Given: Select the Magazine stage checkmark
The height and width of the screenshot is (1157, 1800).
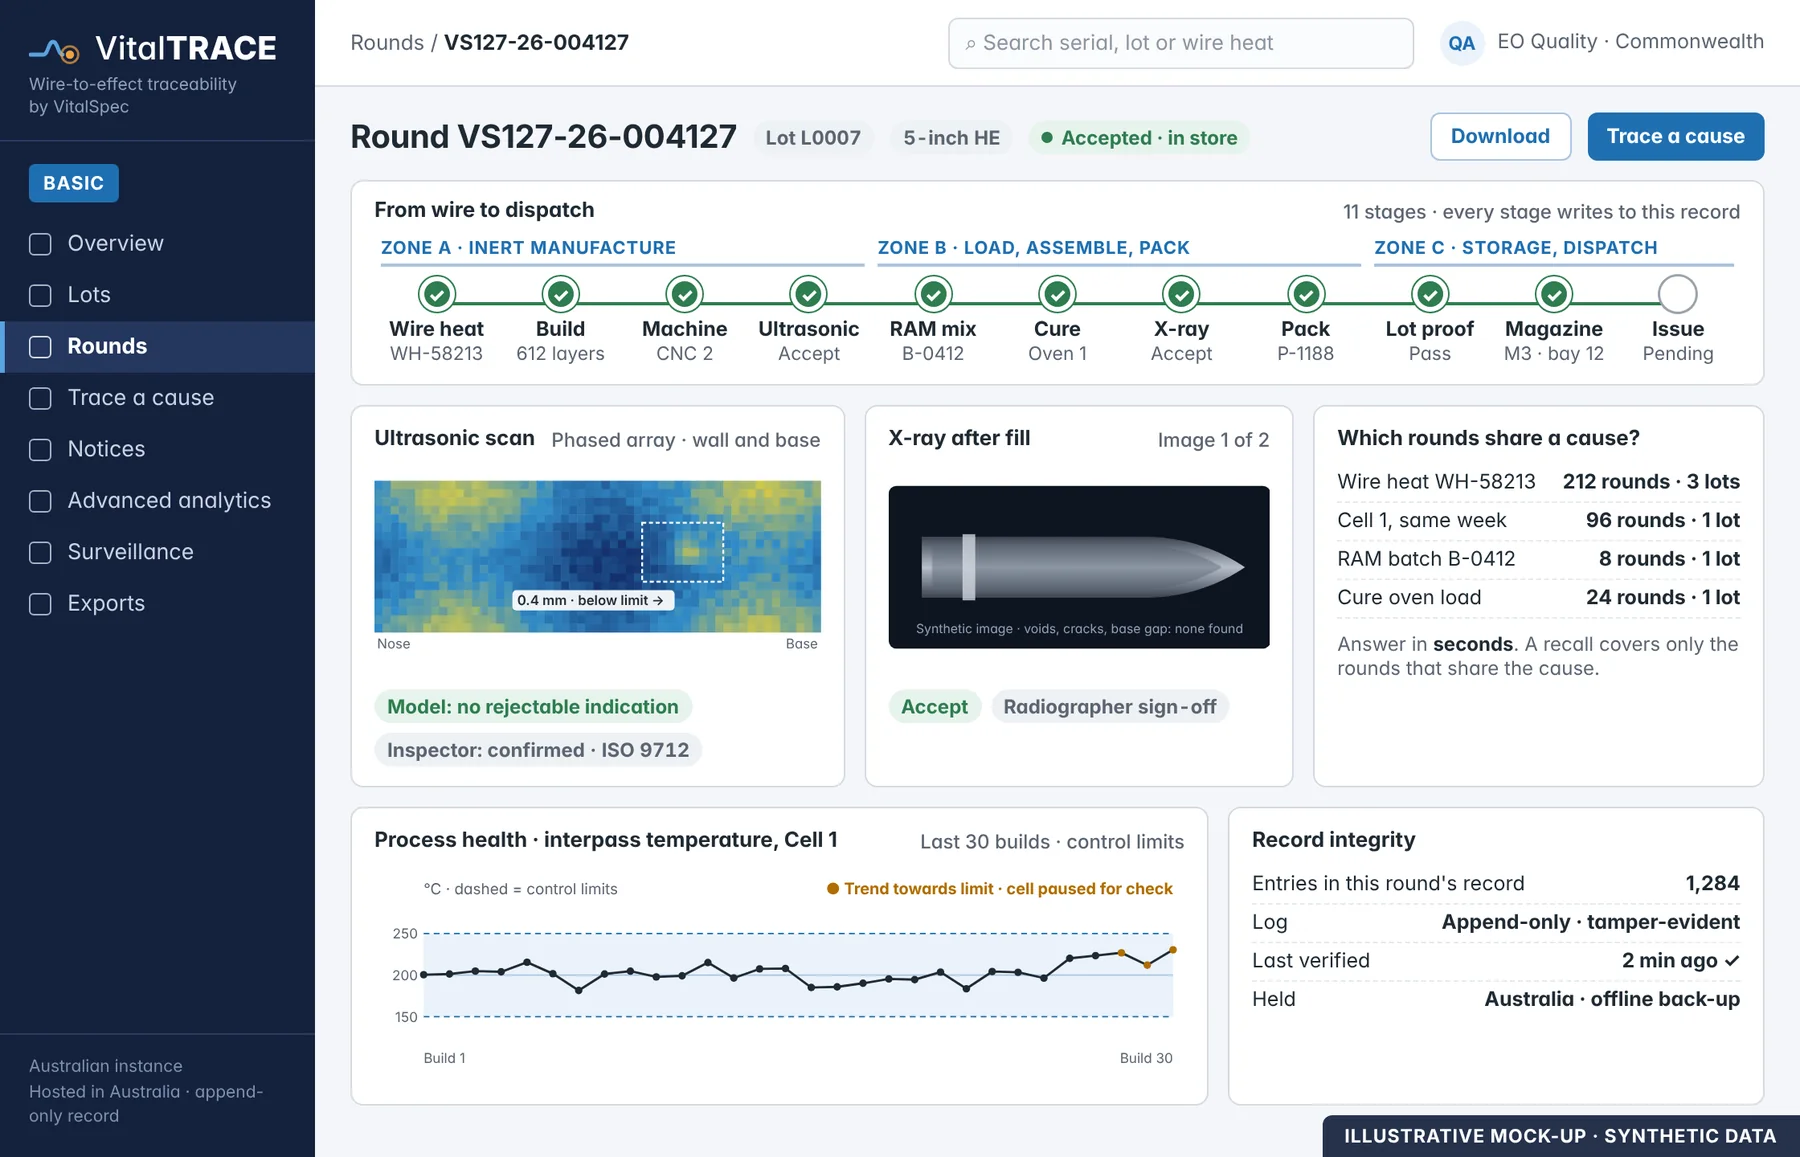Looking at the screenshot, I should pos(1554,294).
